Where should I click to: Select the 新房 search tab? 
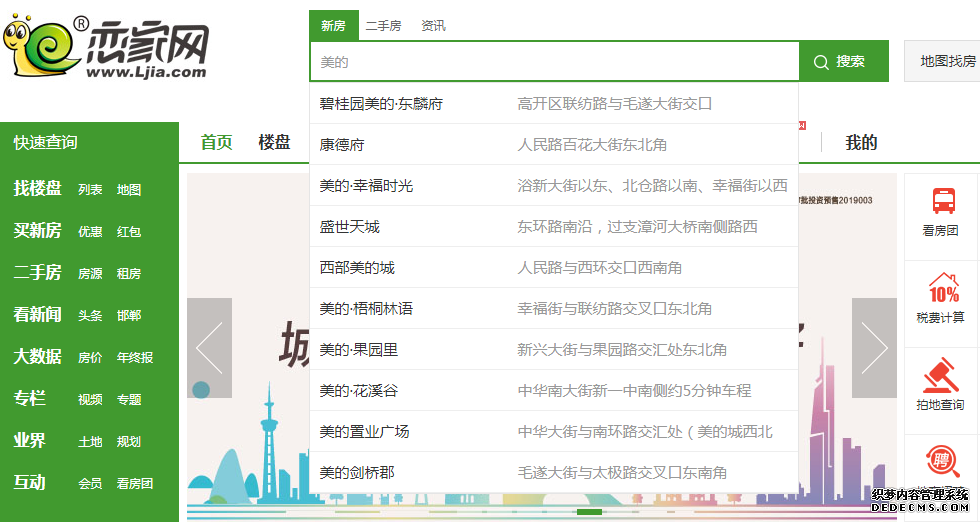[334, 26]
